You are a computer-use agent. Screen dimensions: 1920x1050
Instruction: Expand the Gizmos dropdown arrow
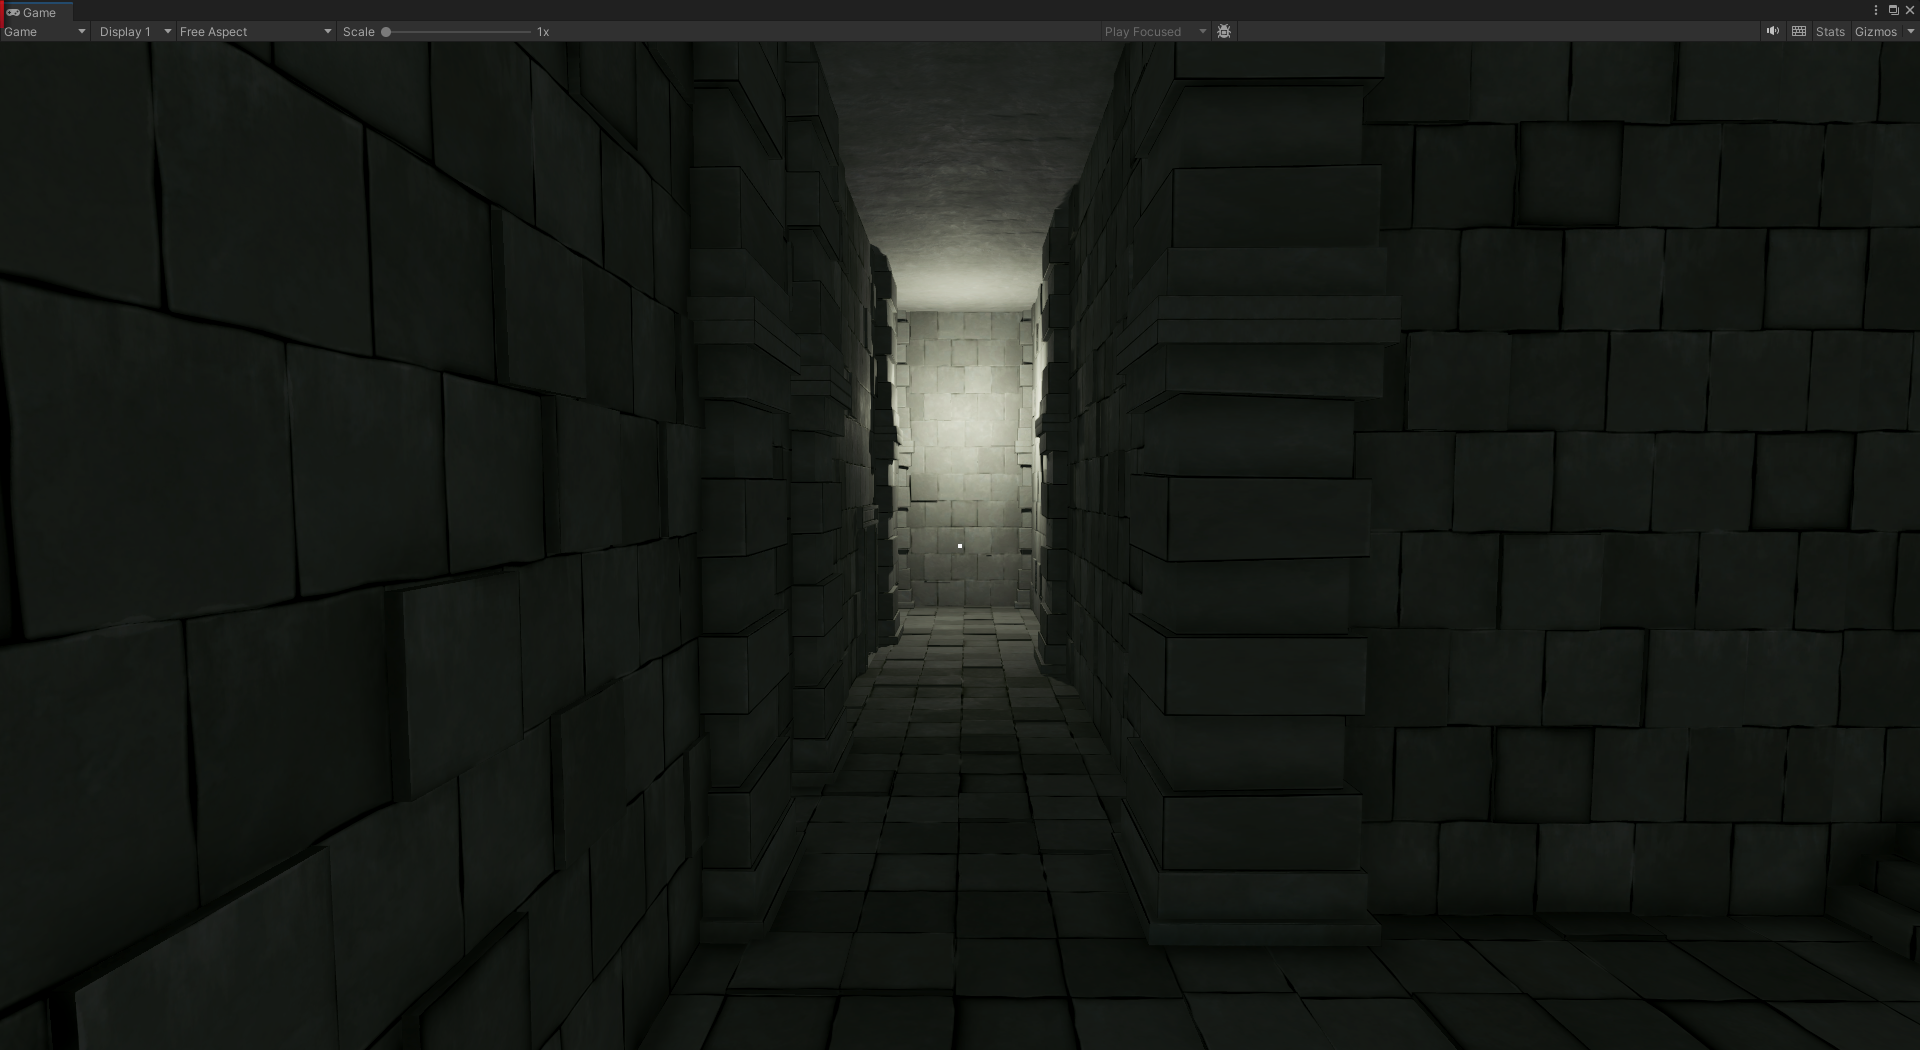[x=1910, y=31]
